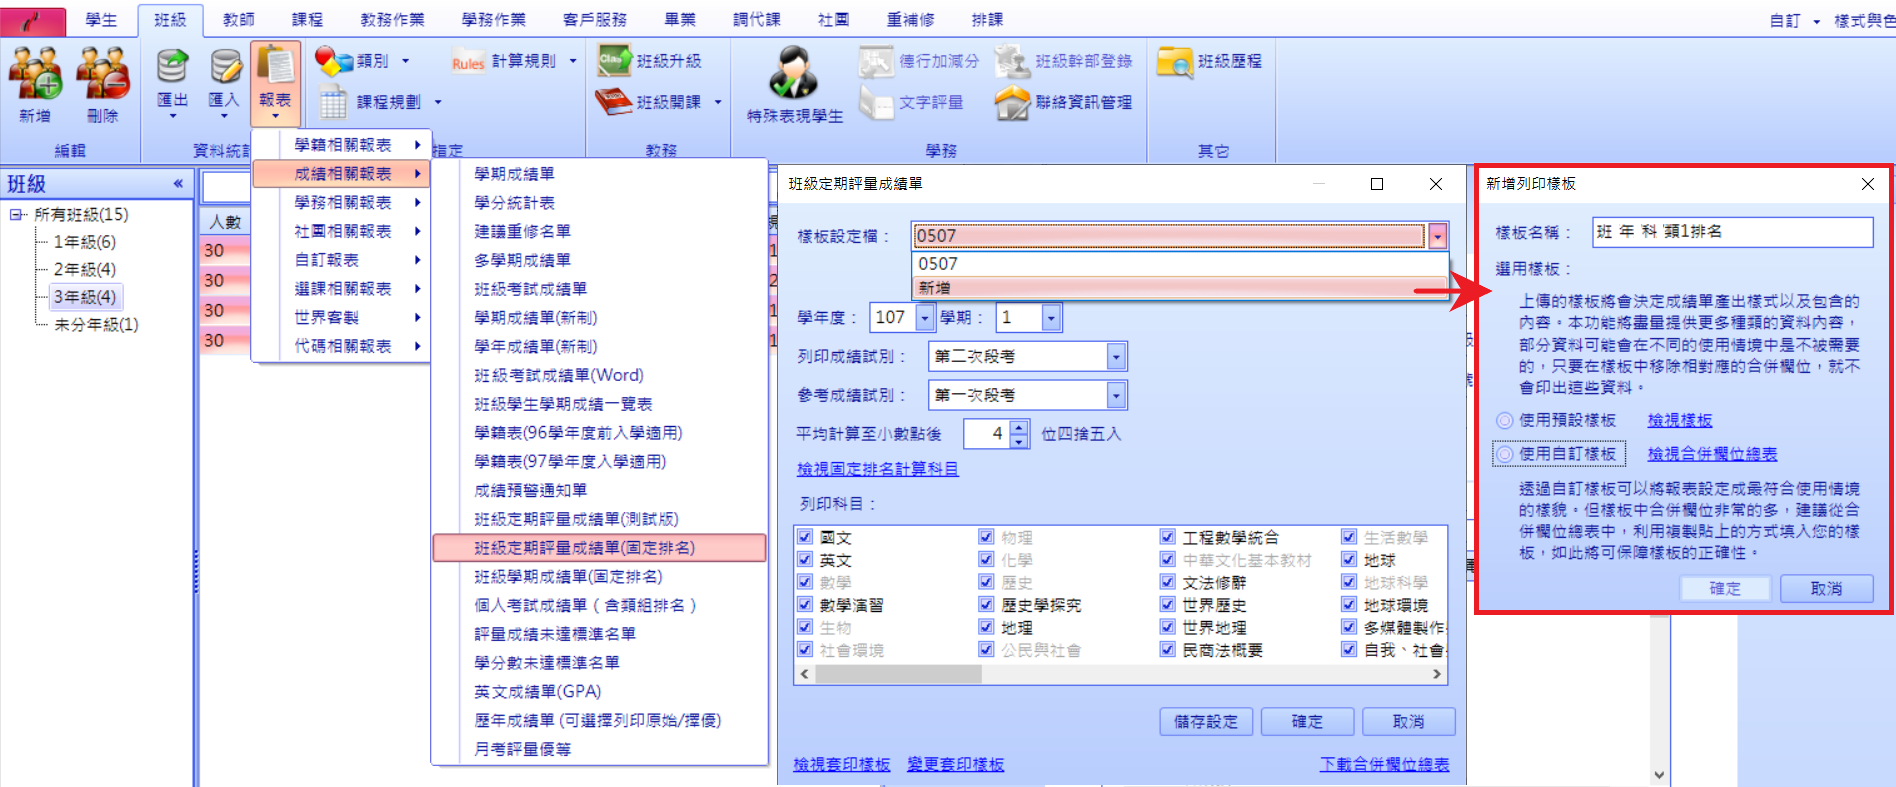The width and height of the screenshot is (1896, 787).
Task: Toggle the 國文 subject checkbox
Action: (x=805, y=537)
